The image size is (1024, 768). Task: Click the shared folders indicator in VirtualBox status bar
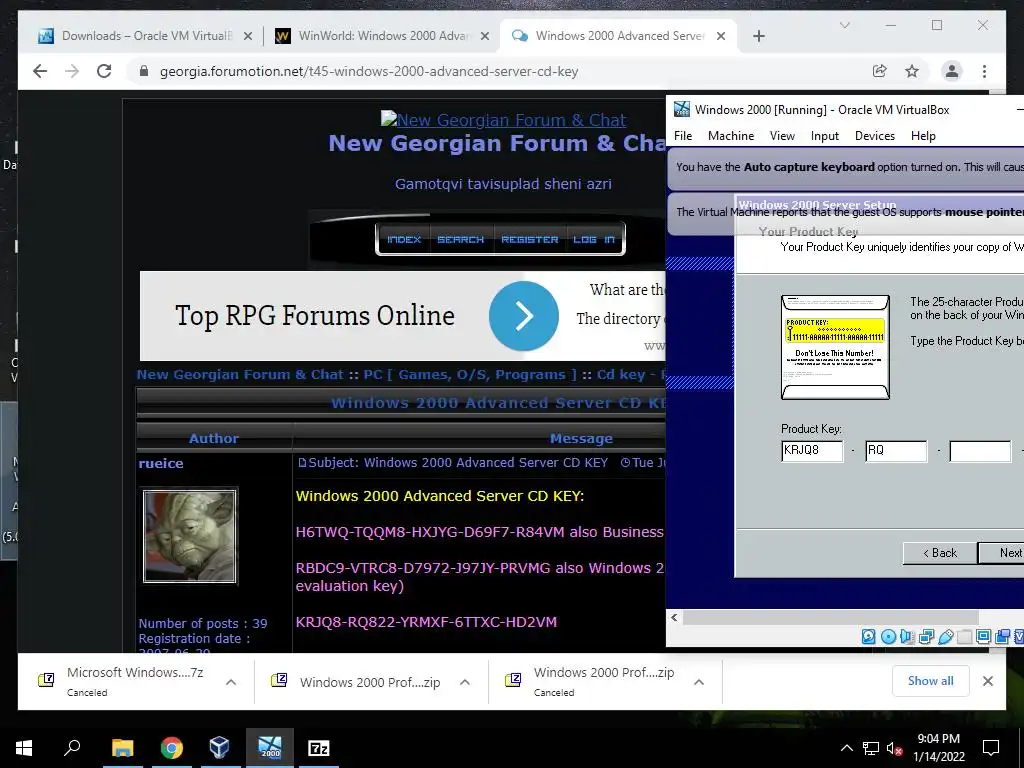(x=965, y=636)
